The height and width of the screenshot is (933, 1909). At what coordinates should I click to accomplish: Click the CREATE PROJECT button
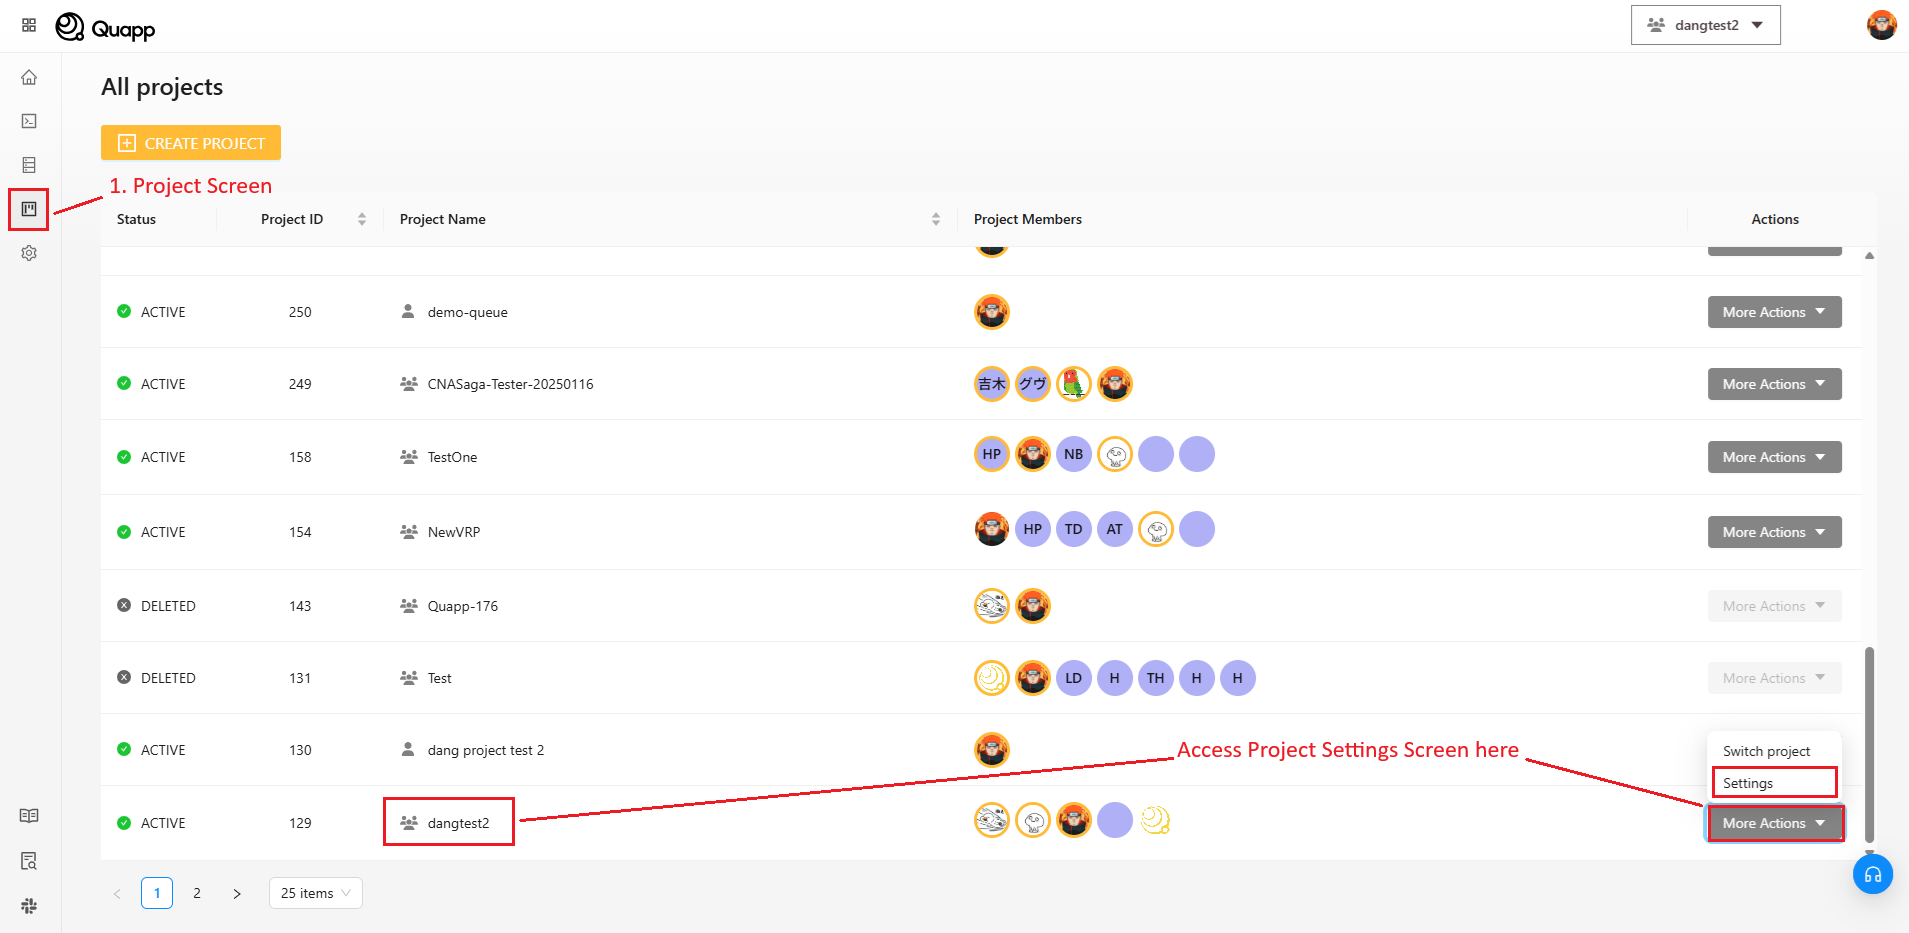pos(191,143)
